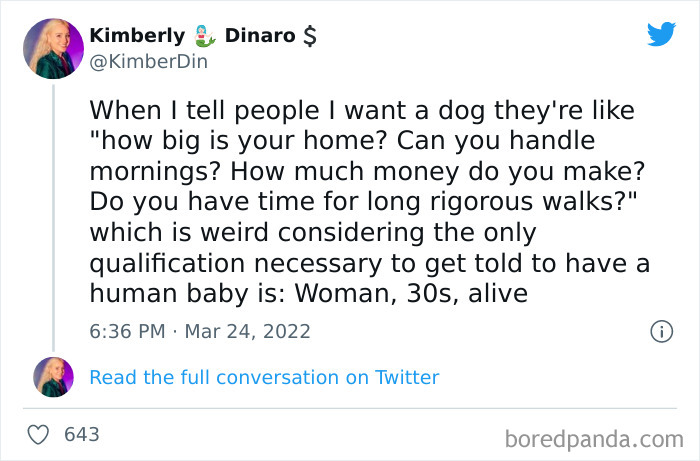Like the tweet with the heart icon

(40, 435)
